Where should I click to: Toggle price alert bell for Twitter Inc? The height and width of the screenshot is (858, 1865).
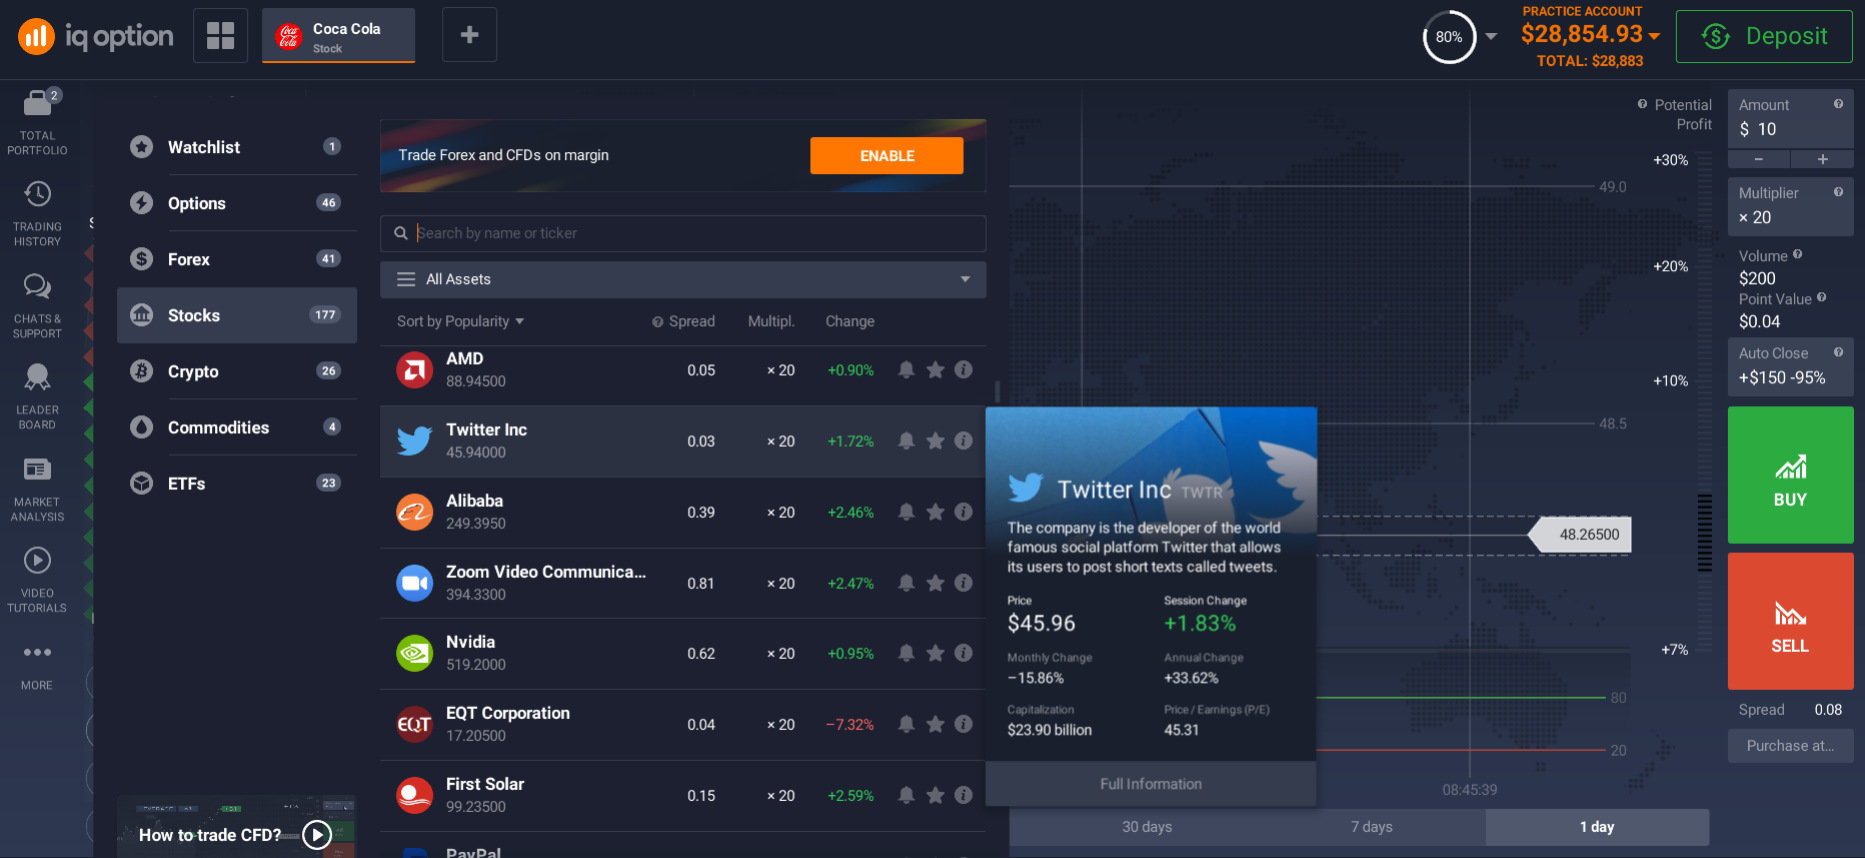tap(906, 441)
